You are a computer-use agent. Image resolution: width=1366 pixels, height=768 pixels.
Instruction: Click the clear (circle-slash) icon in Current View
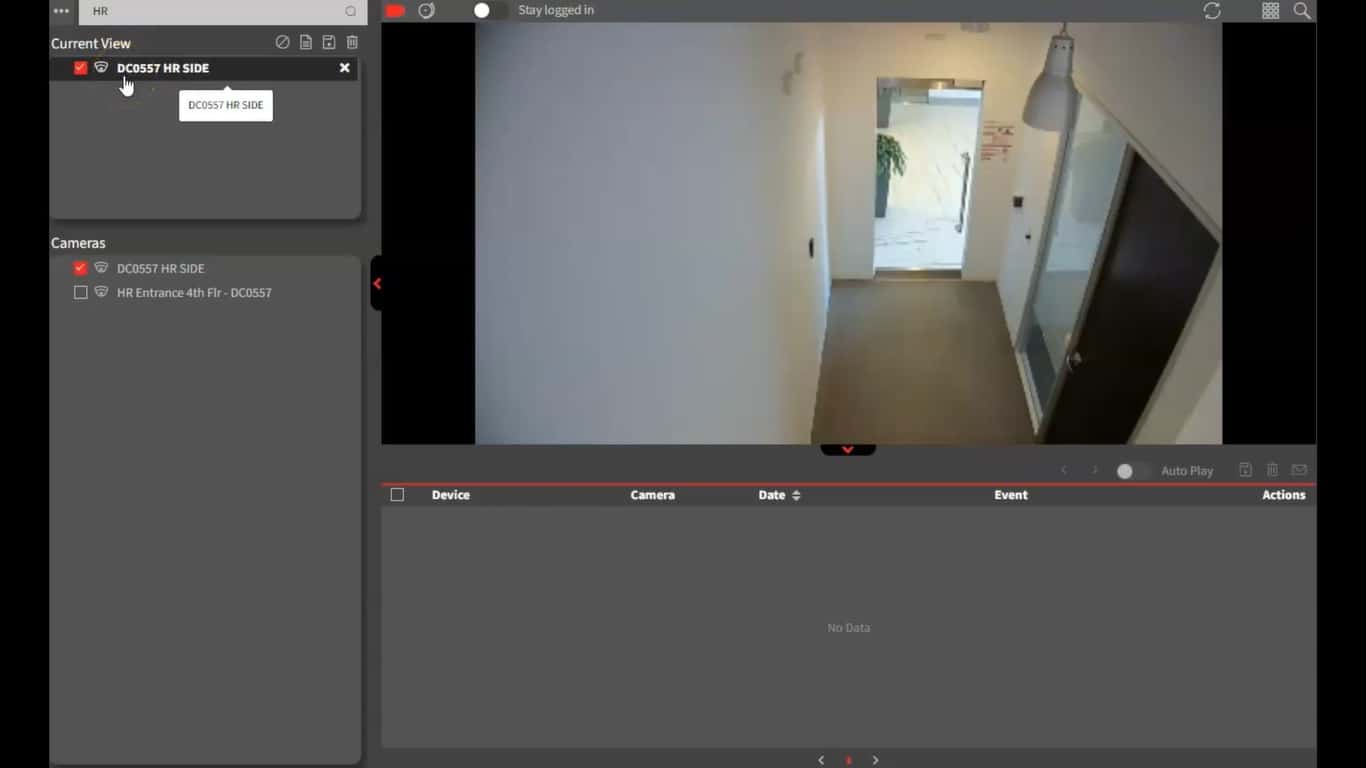coord(283,42)
